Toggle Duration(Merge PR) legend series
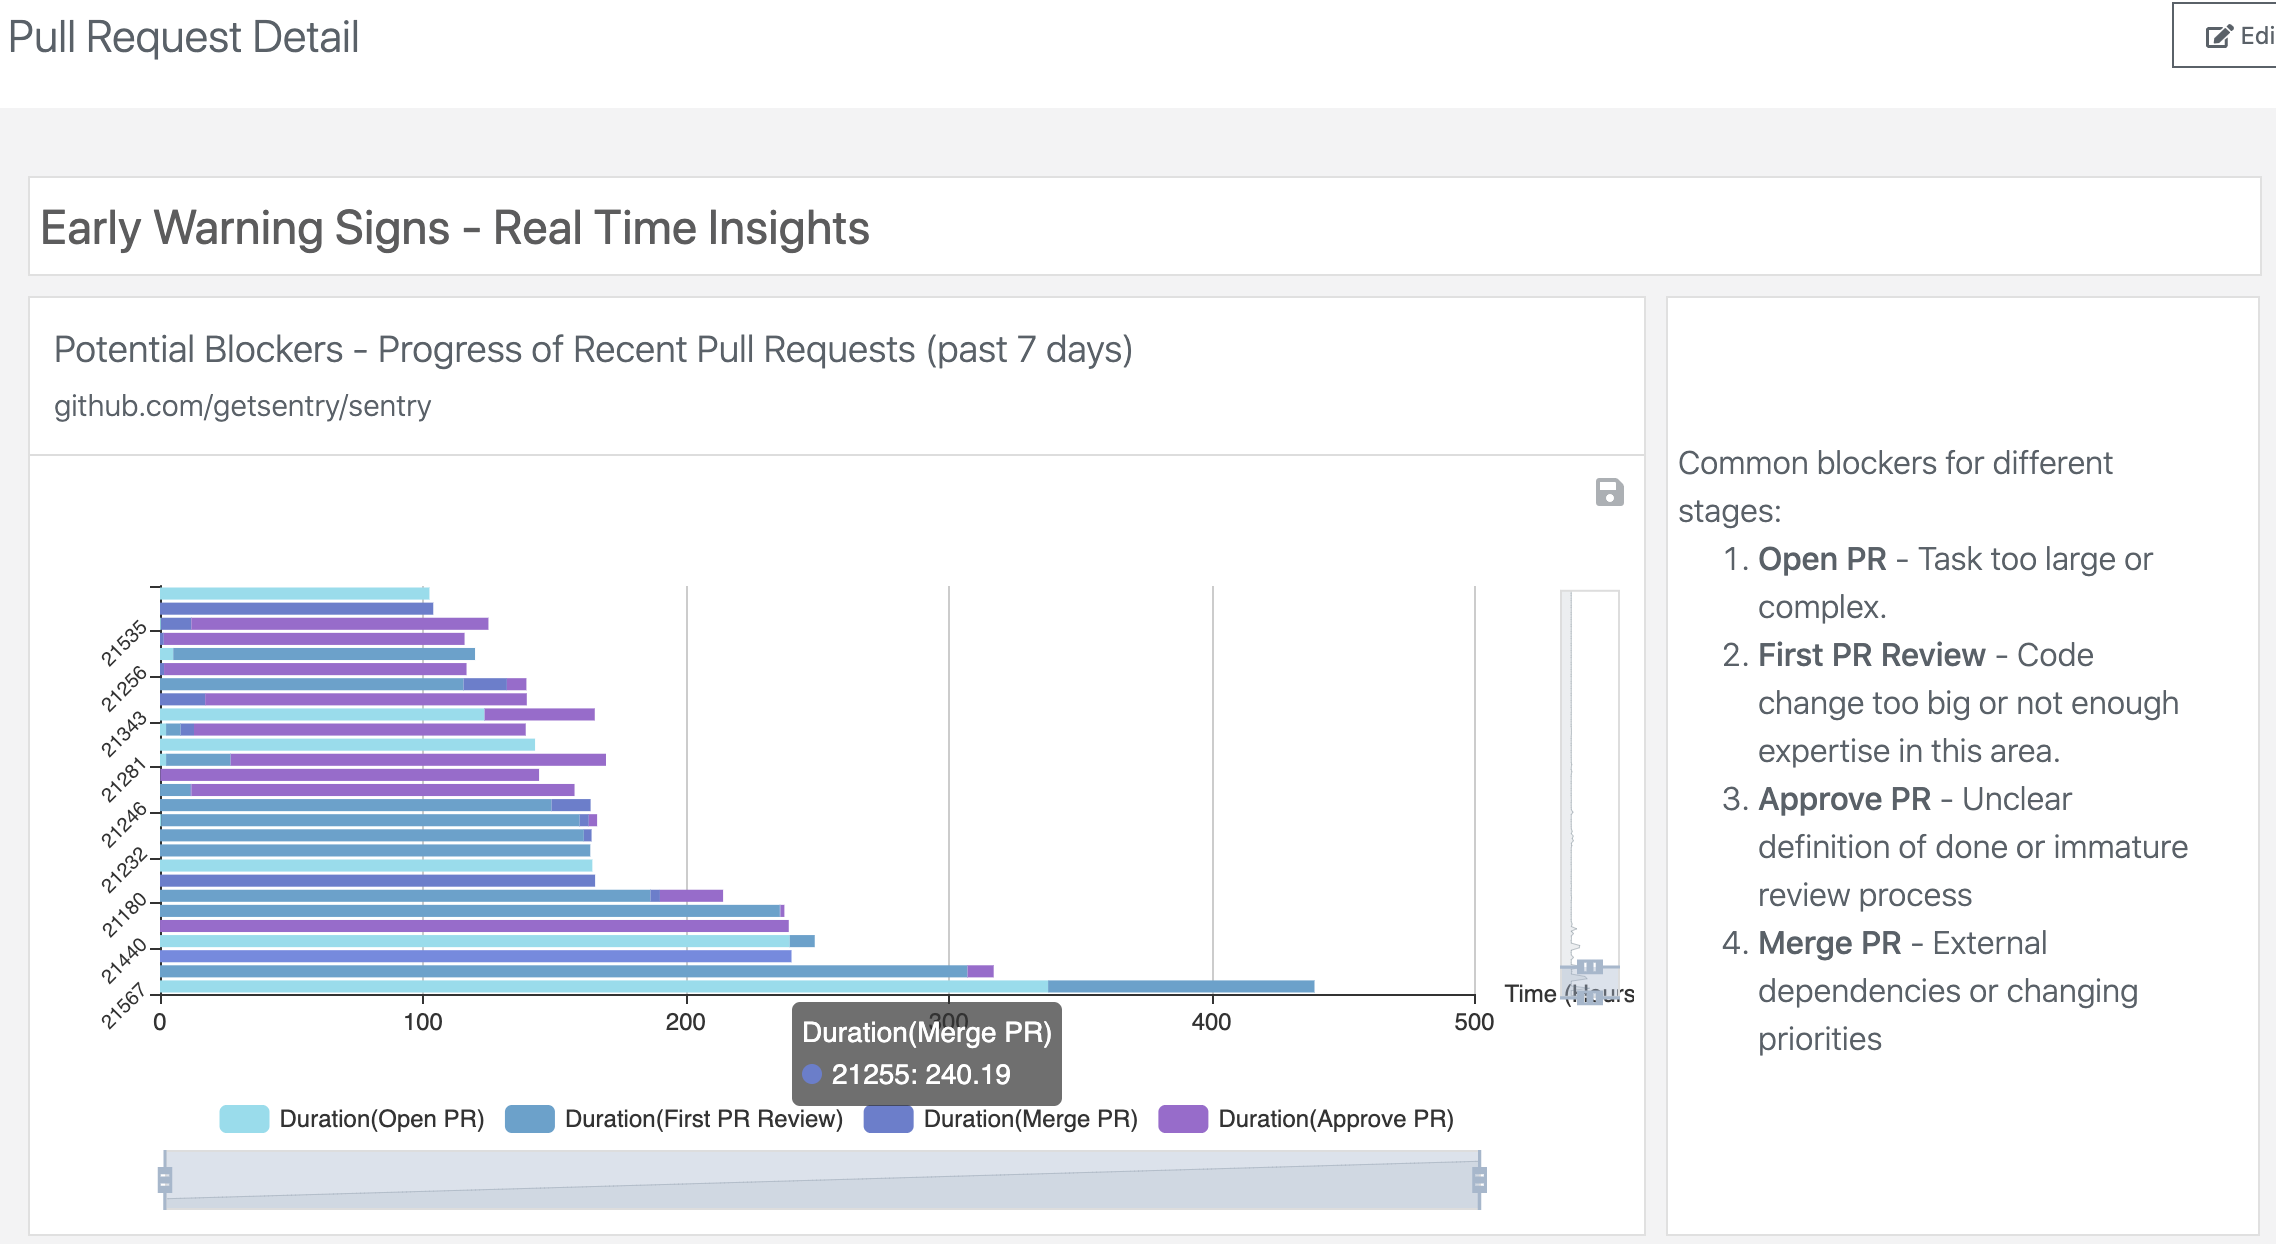2276x1244 pixels. point(1030,1119)
